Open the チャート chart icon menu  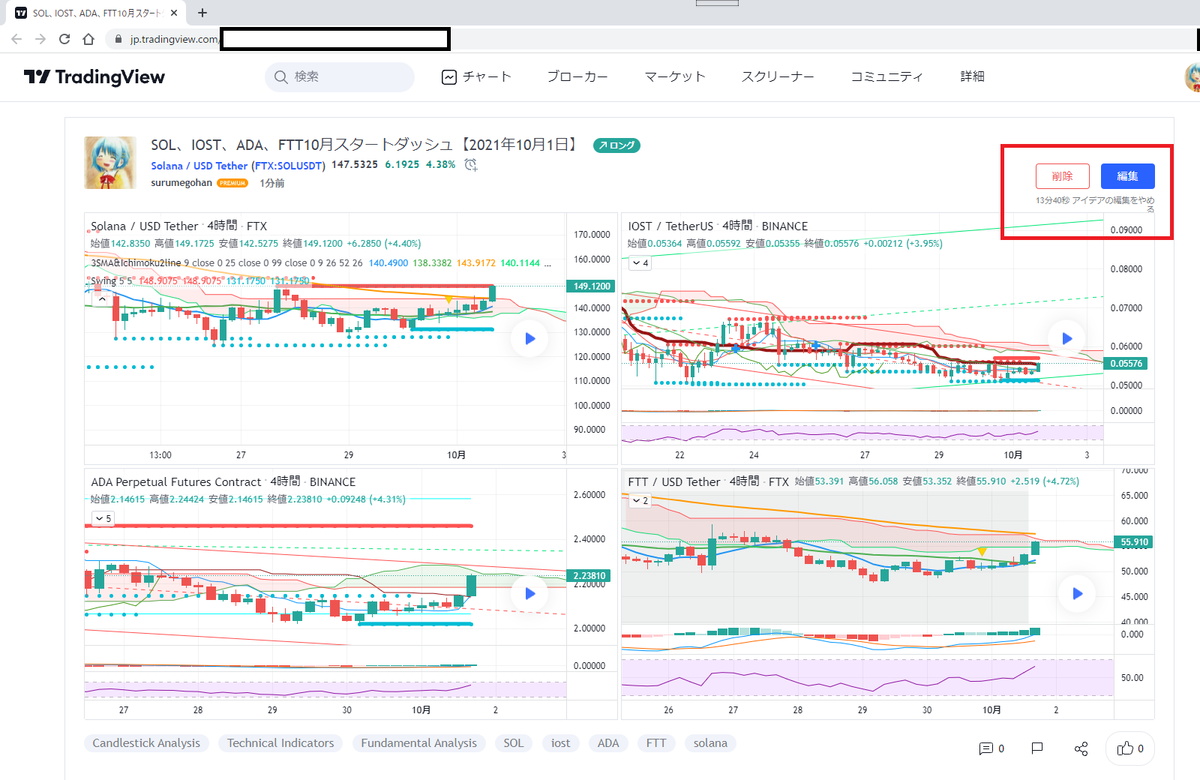[x=476, y=77]
